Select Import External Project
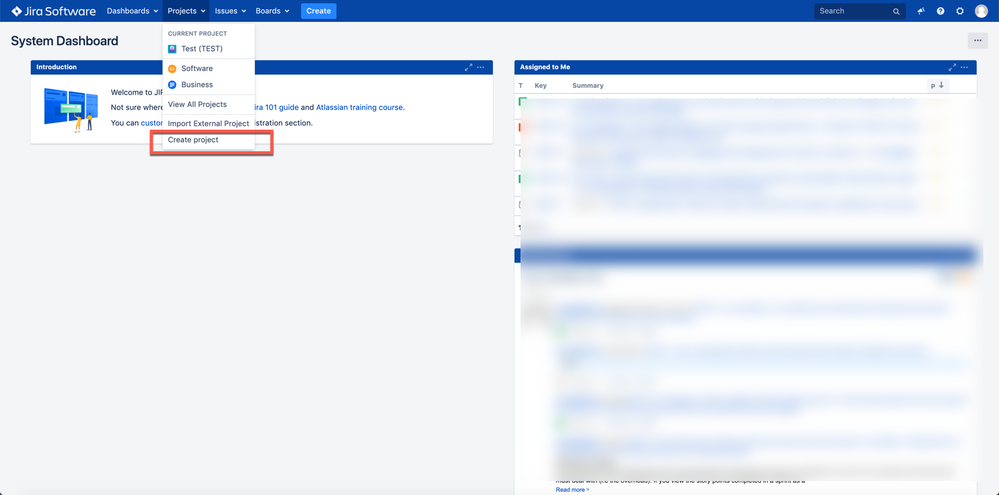Viewport: 999px width, 495px height. (x=209, y=123)
